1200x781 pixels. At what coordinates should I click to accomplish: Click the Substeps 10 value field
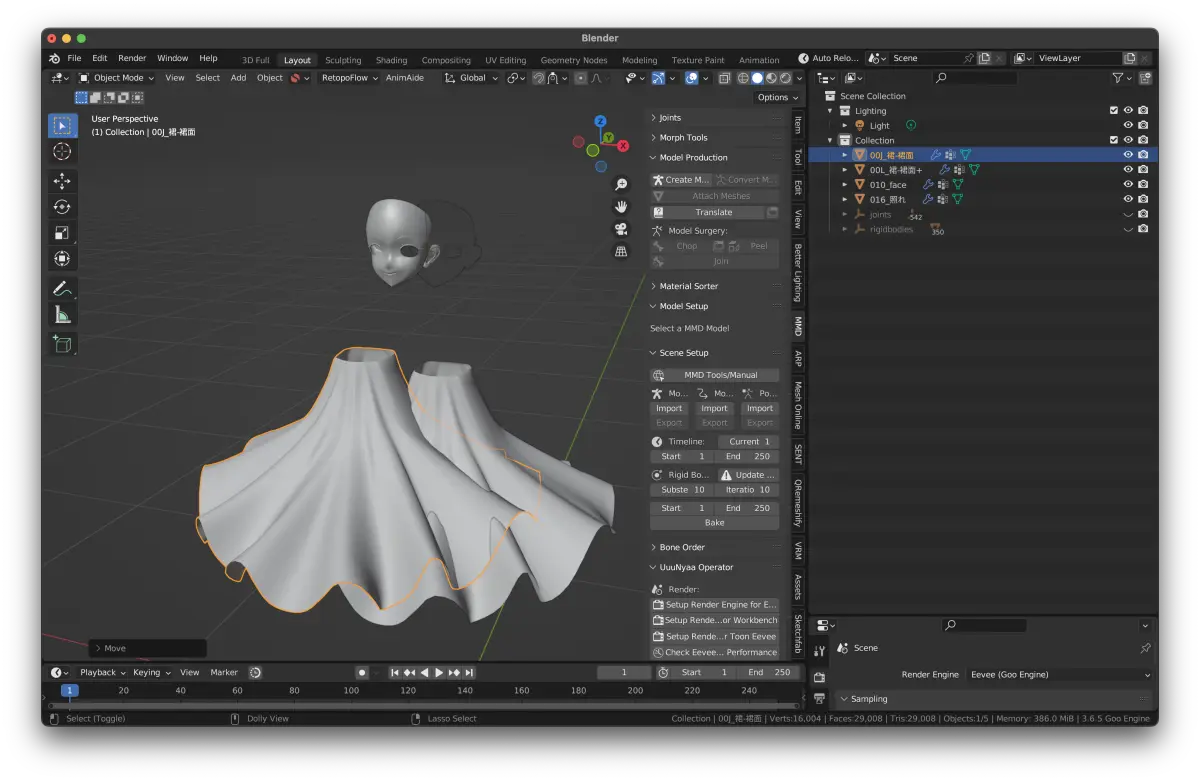click(682, 490)
